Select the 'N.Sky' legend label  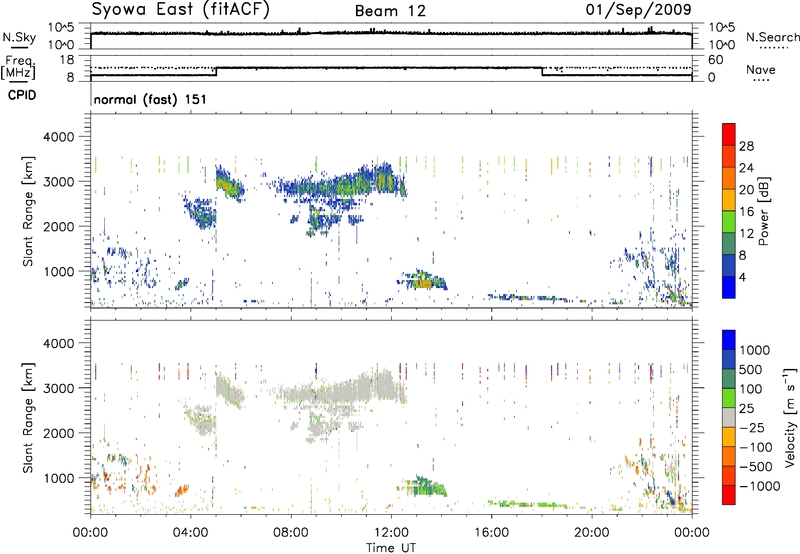[x=19, y=37]
